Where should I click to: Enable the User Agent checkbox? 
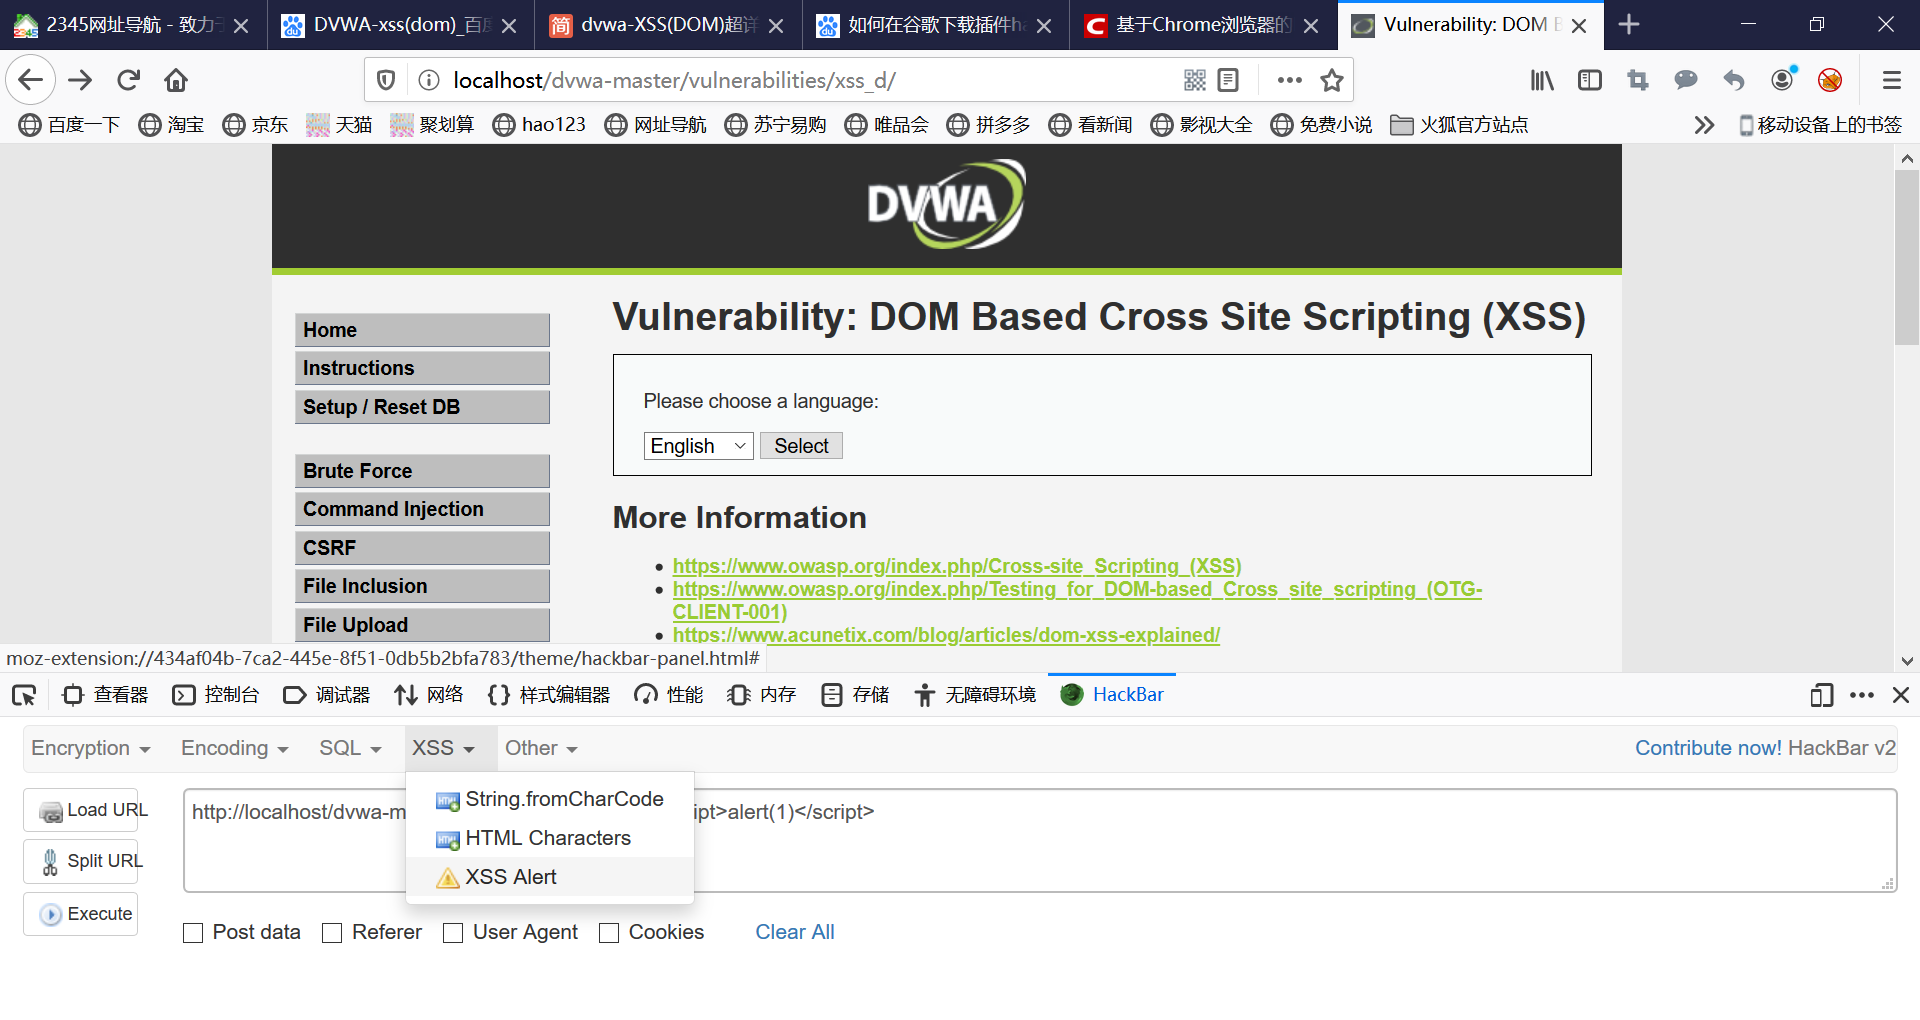click(x=453, y=933)
